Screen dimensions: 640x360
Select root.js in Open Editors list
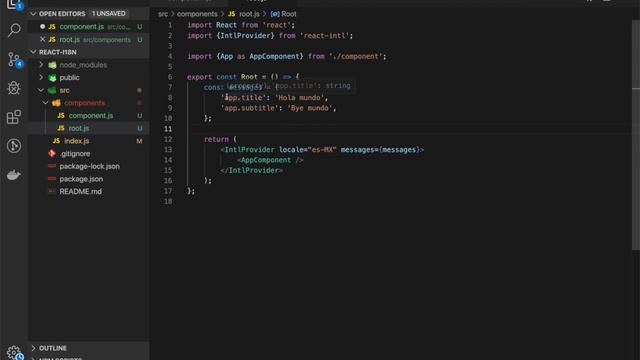[x=69, y=40]
